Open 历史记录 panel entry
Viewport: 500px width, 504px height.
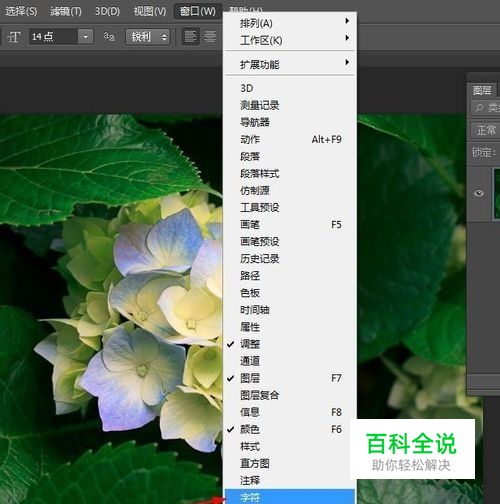click(x=290, y=259)
